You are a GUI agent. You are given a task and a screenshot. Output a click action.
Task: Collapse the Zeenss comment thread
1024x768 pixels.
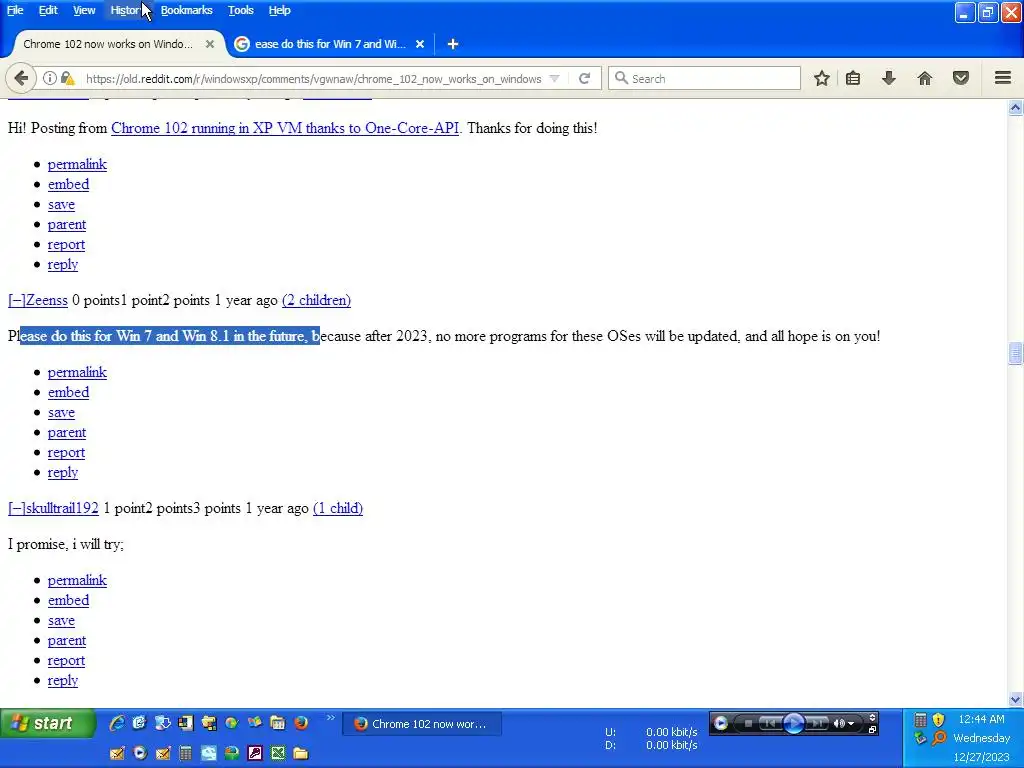pos(17,300)
